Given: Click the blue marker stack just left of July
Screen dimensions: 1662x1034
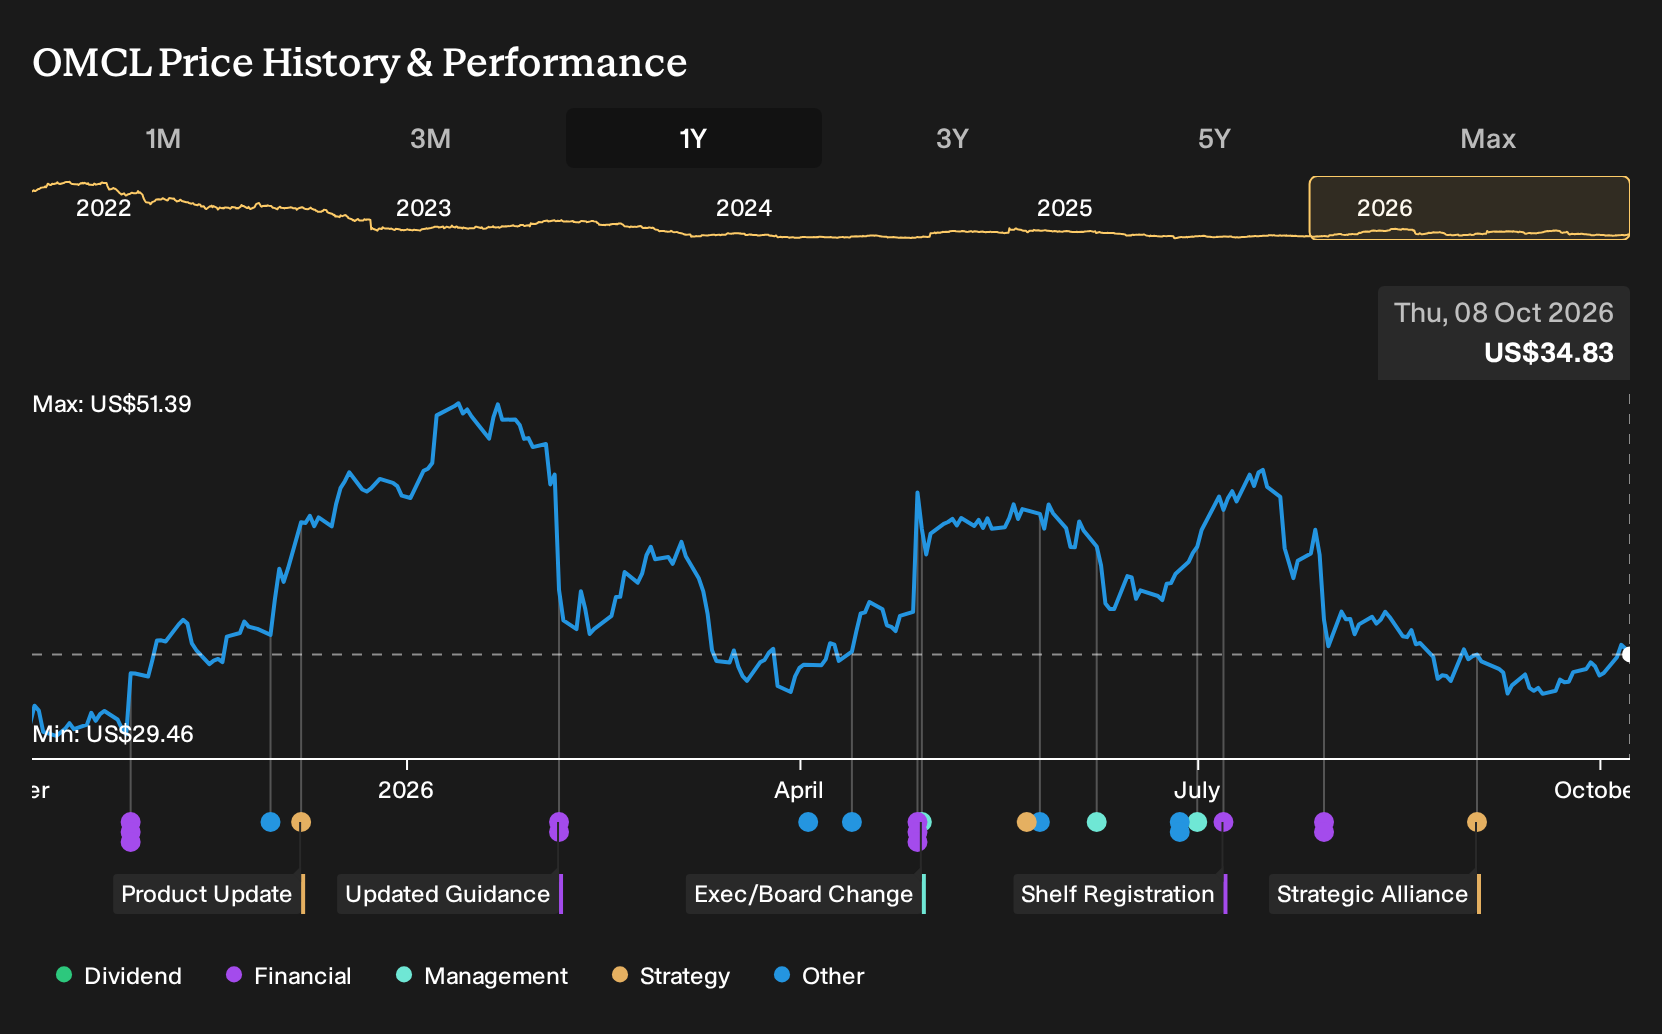Looking at the screenshot, I should point(1180,827).
